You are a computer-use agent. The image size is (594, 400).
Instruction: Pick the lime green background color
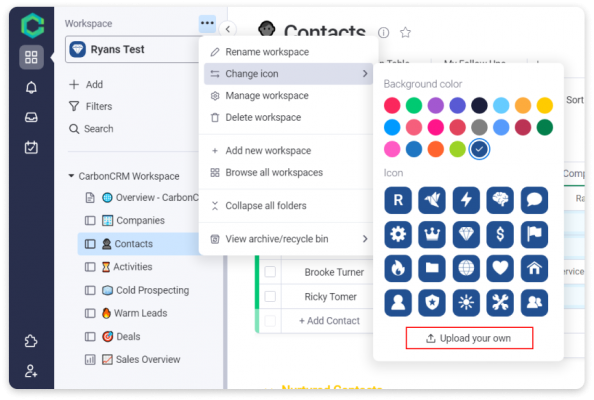click(x=457, y=149)
